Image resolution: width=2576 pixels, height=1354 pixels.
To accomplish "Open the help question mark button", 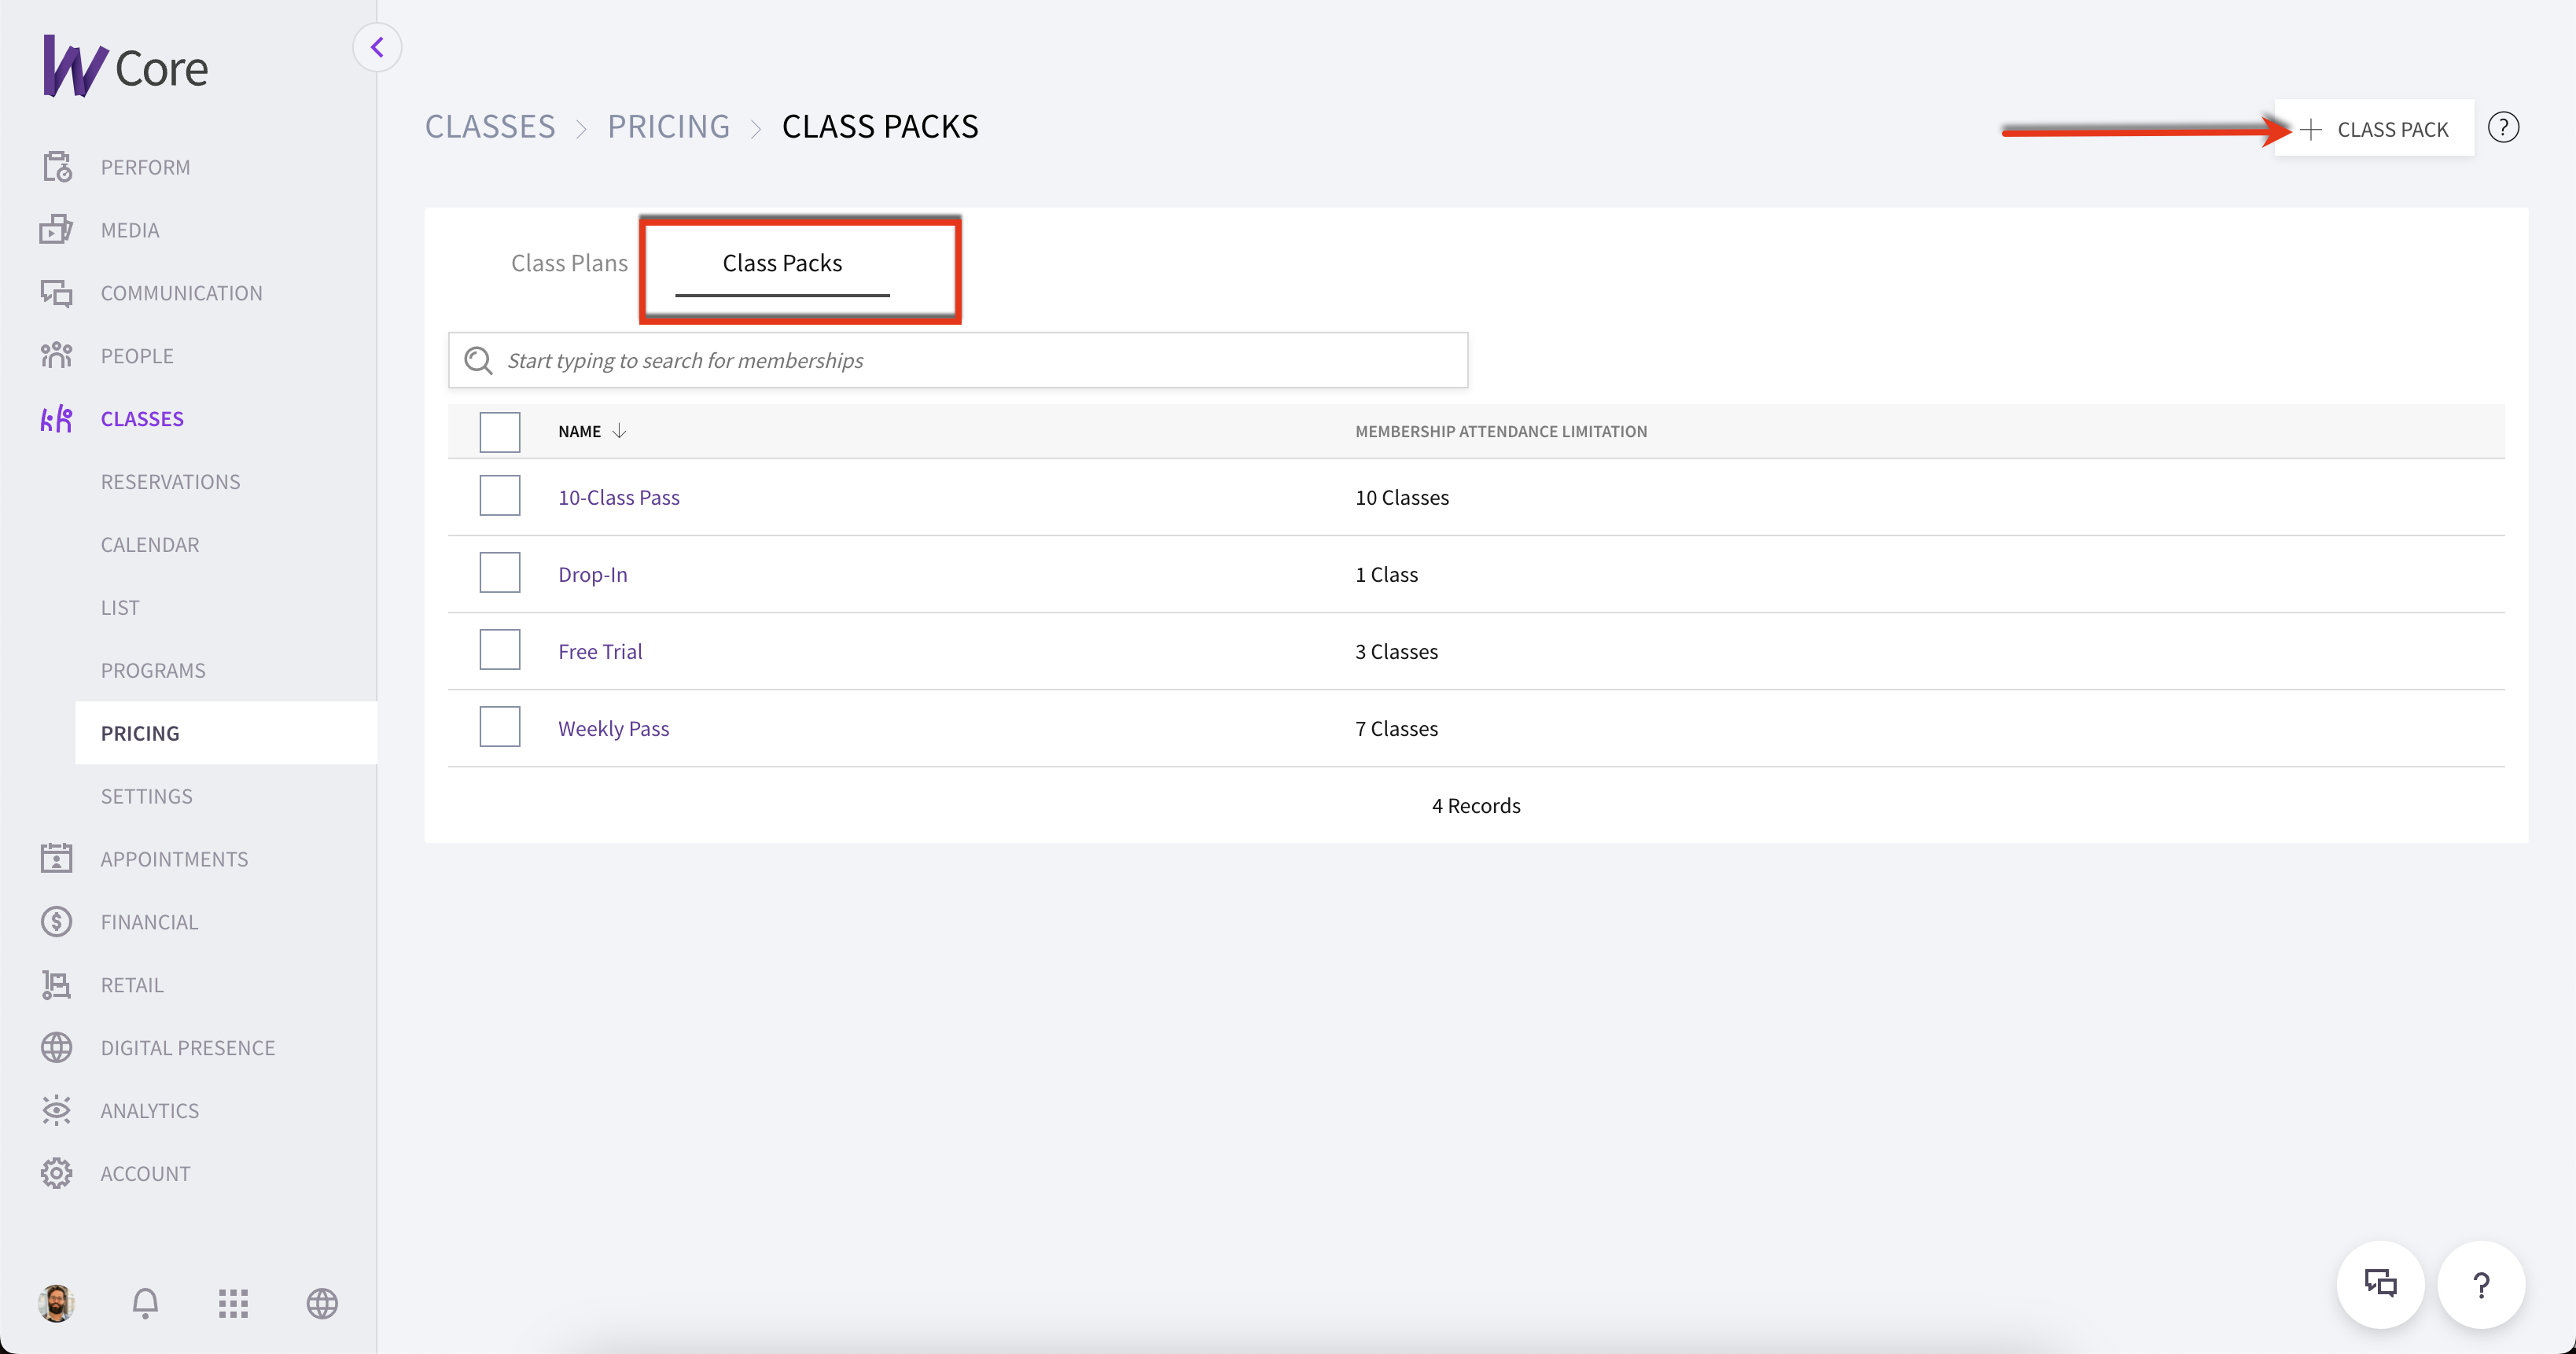I will point(2503,127).
